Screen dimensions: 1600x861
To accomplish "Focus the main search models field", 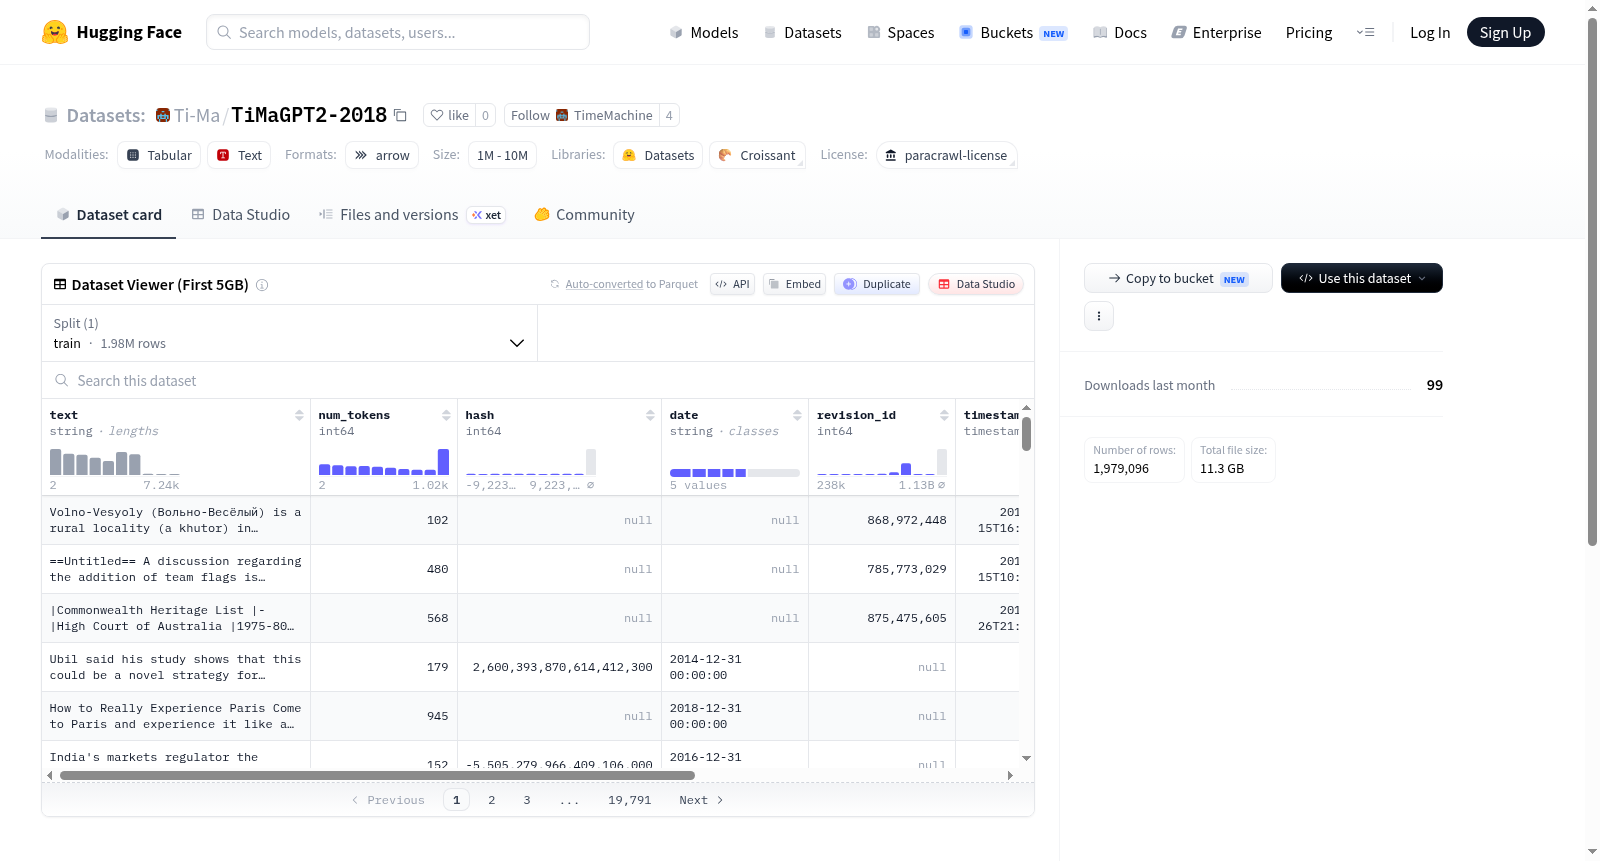I will point(398,32).
